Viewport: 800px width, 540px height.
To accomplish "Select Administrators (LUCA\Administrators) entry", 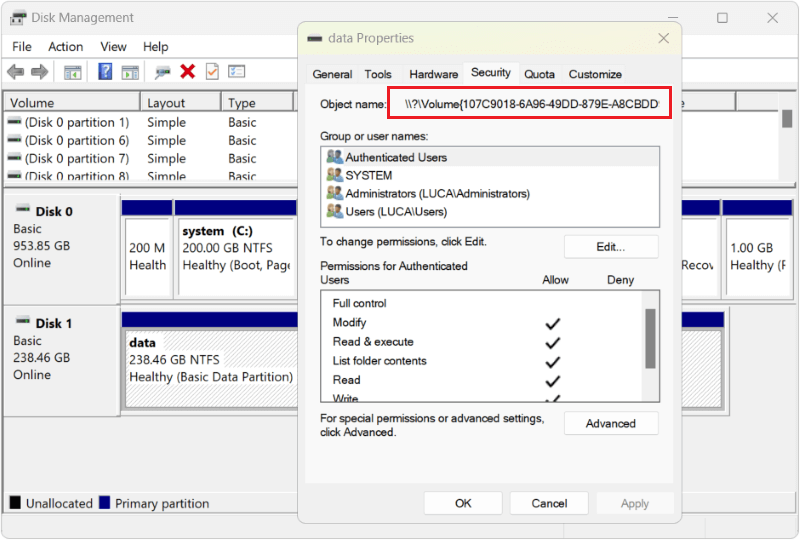I will tap(490, 193).
